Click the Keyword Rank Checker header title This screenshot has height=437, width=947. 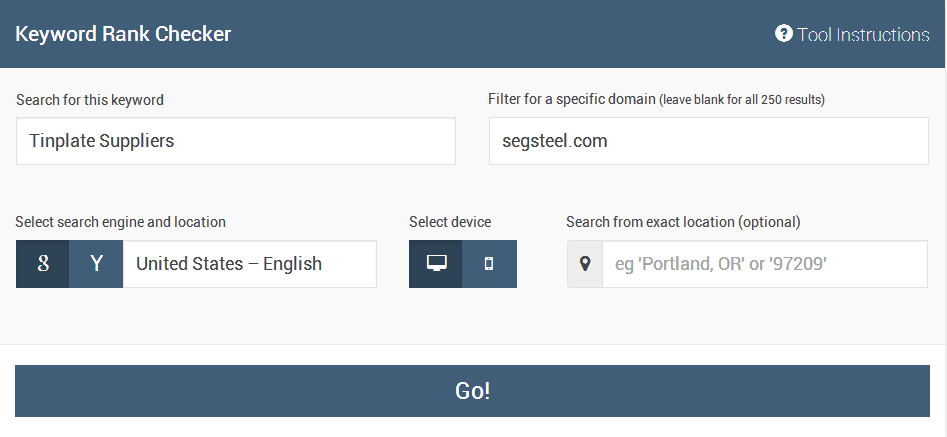point(123,34)
